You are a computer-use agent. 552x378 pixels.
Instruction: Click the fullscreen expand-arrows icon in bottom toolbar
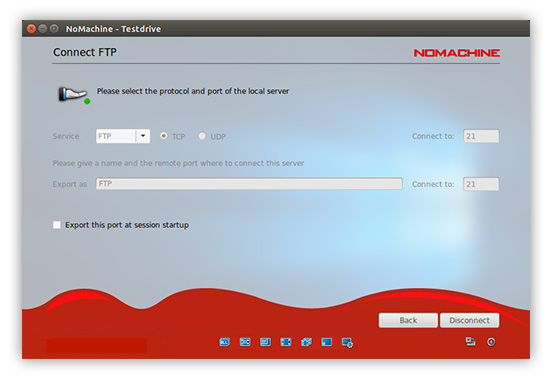click(286, 342)
